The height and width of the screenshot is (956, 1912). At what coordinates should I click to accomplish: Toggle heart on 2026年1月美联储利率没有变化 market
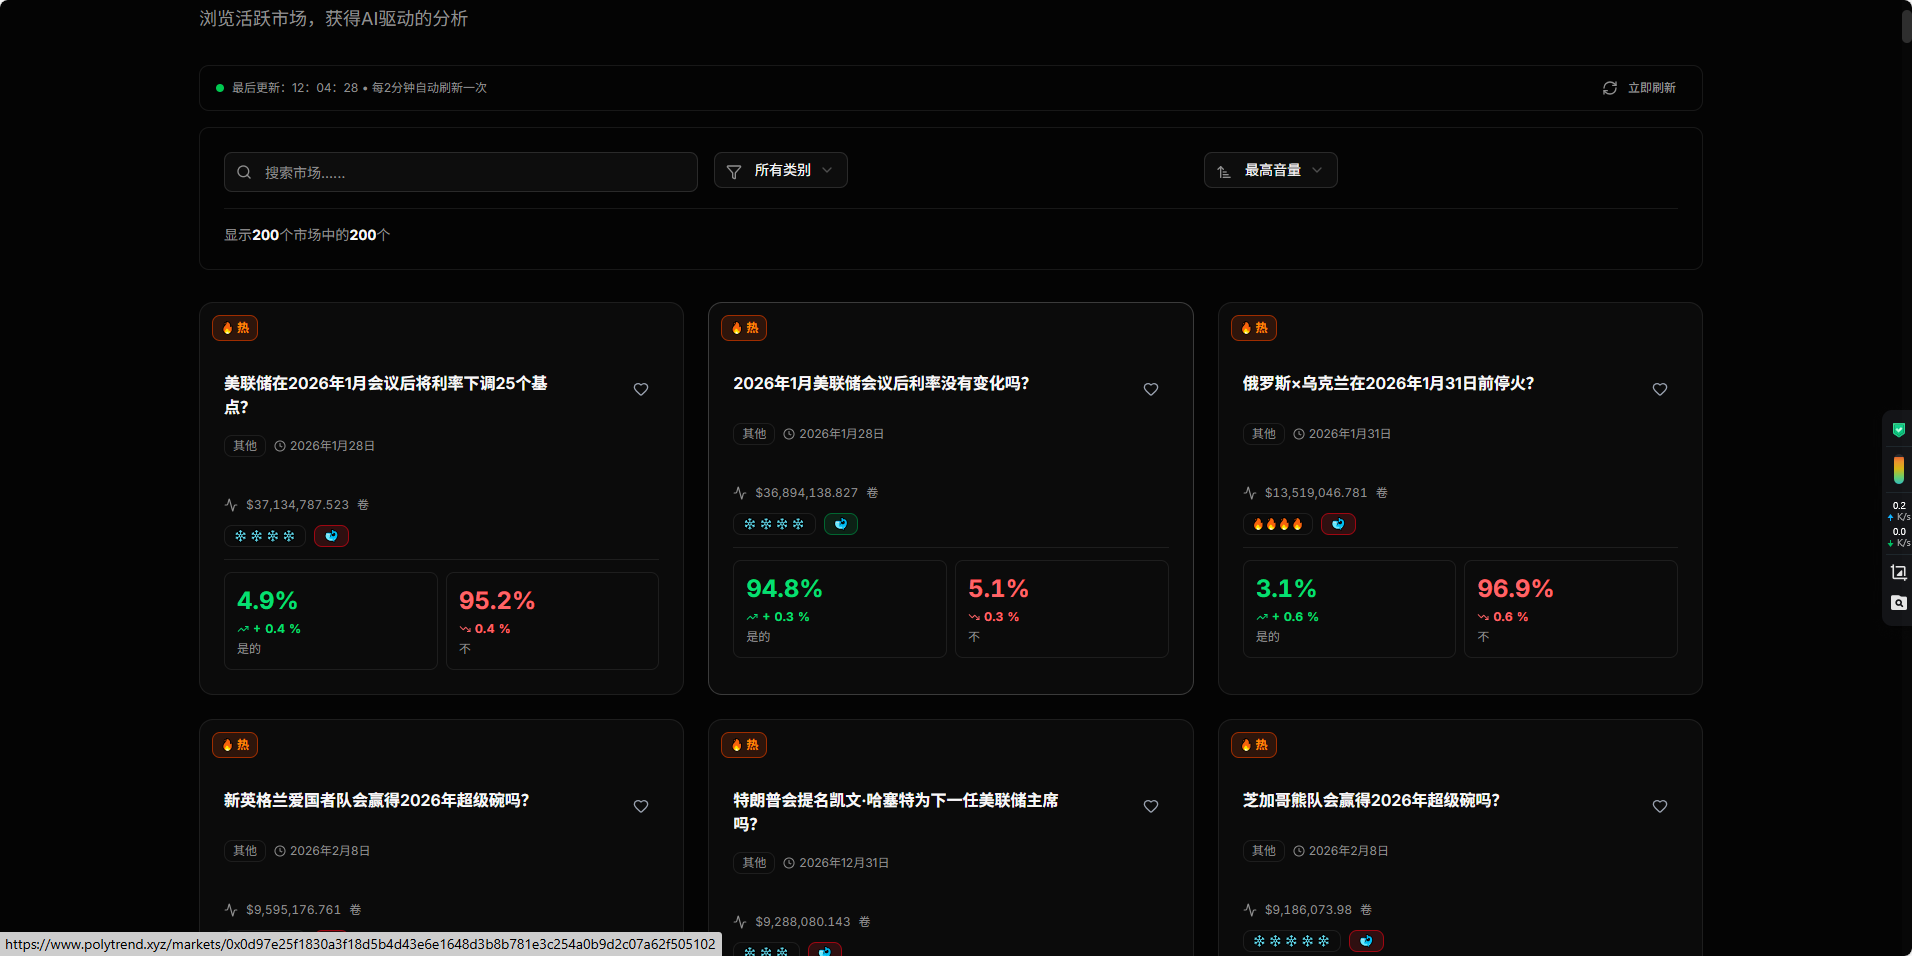[1151, 389]
